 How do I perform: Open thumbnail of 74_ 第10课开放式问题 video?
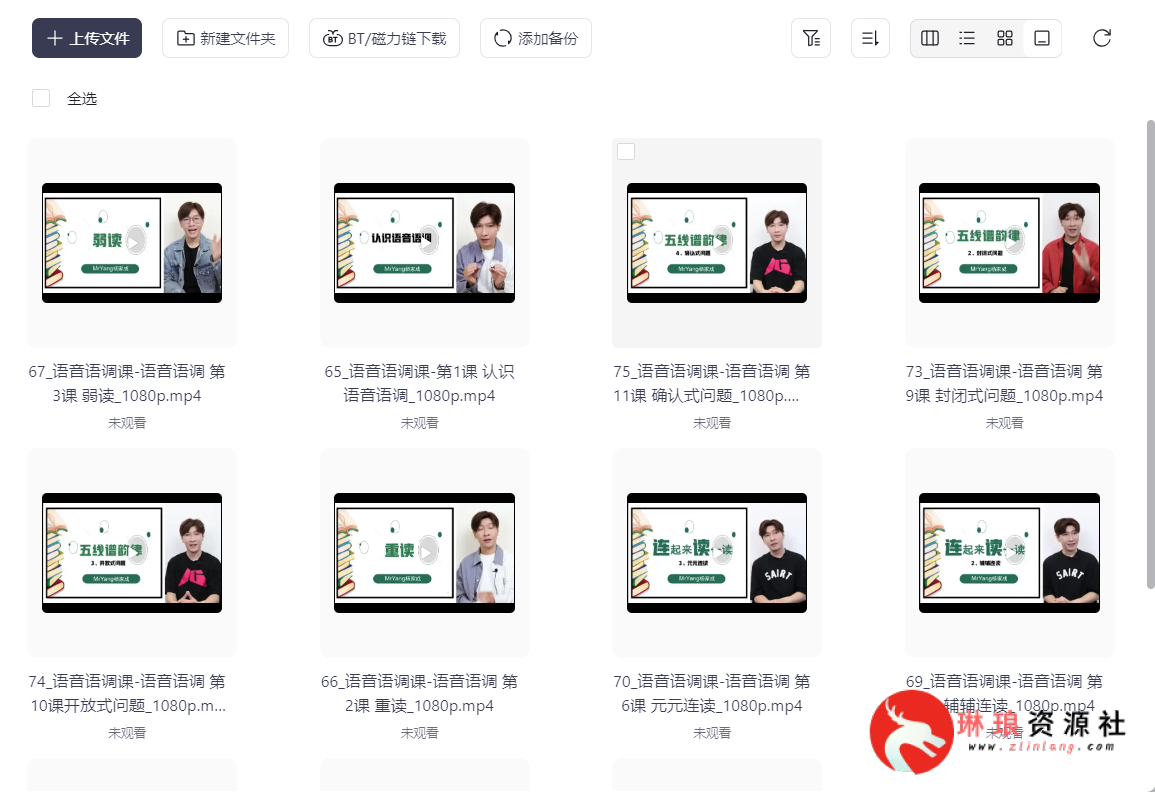coord(132,553)
